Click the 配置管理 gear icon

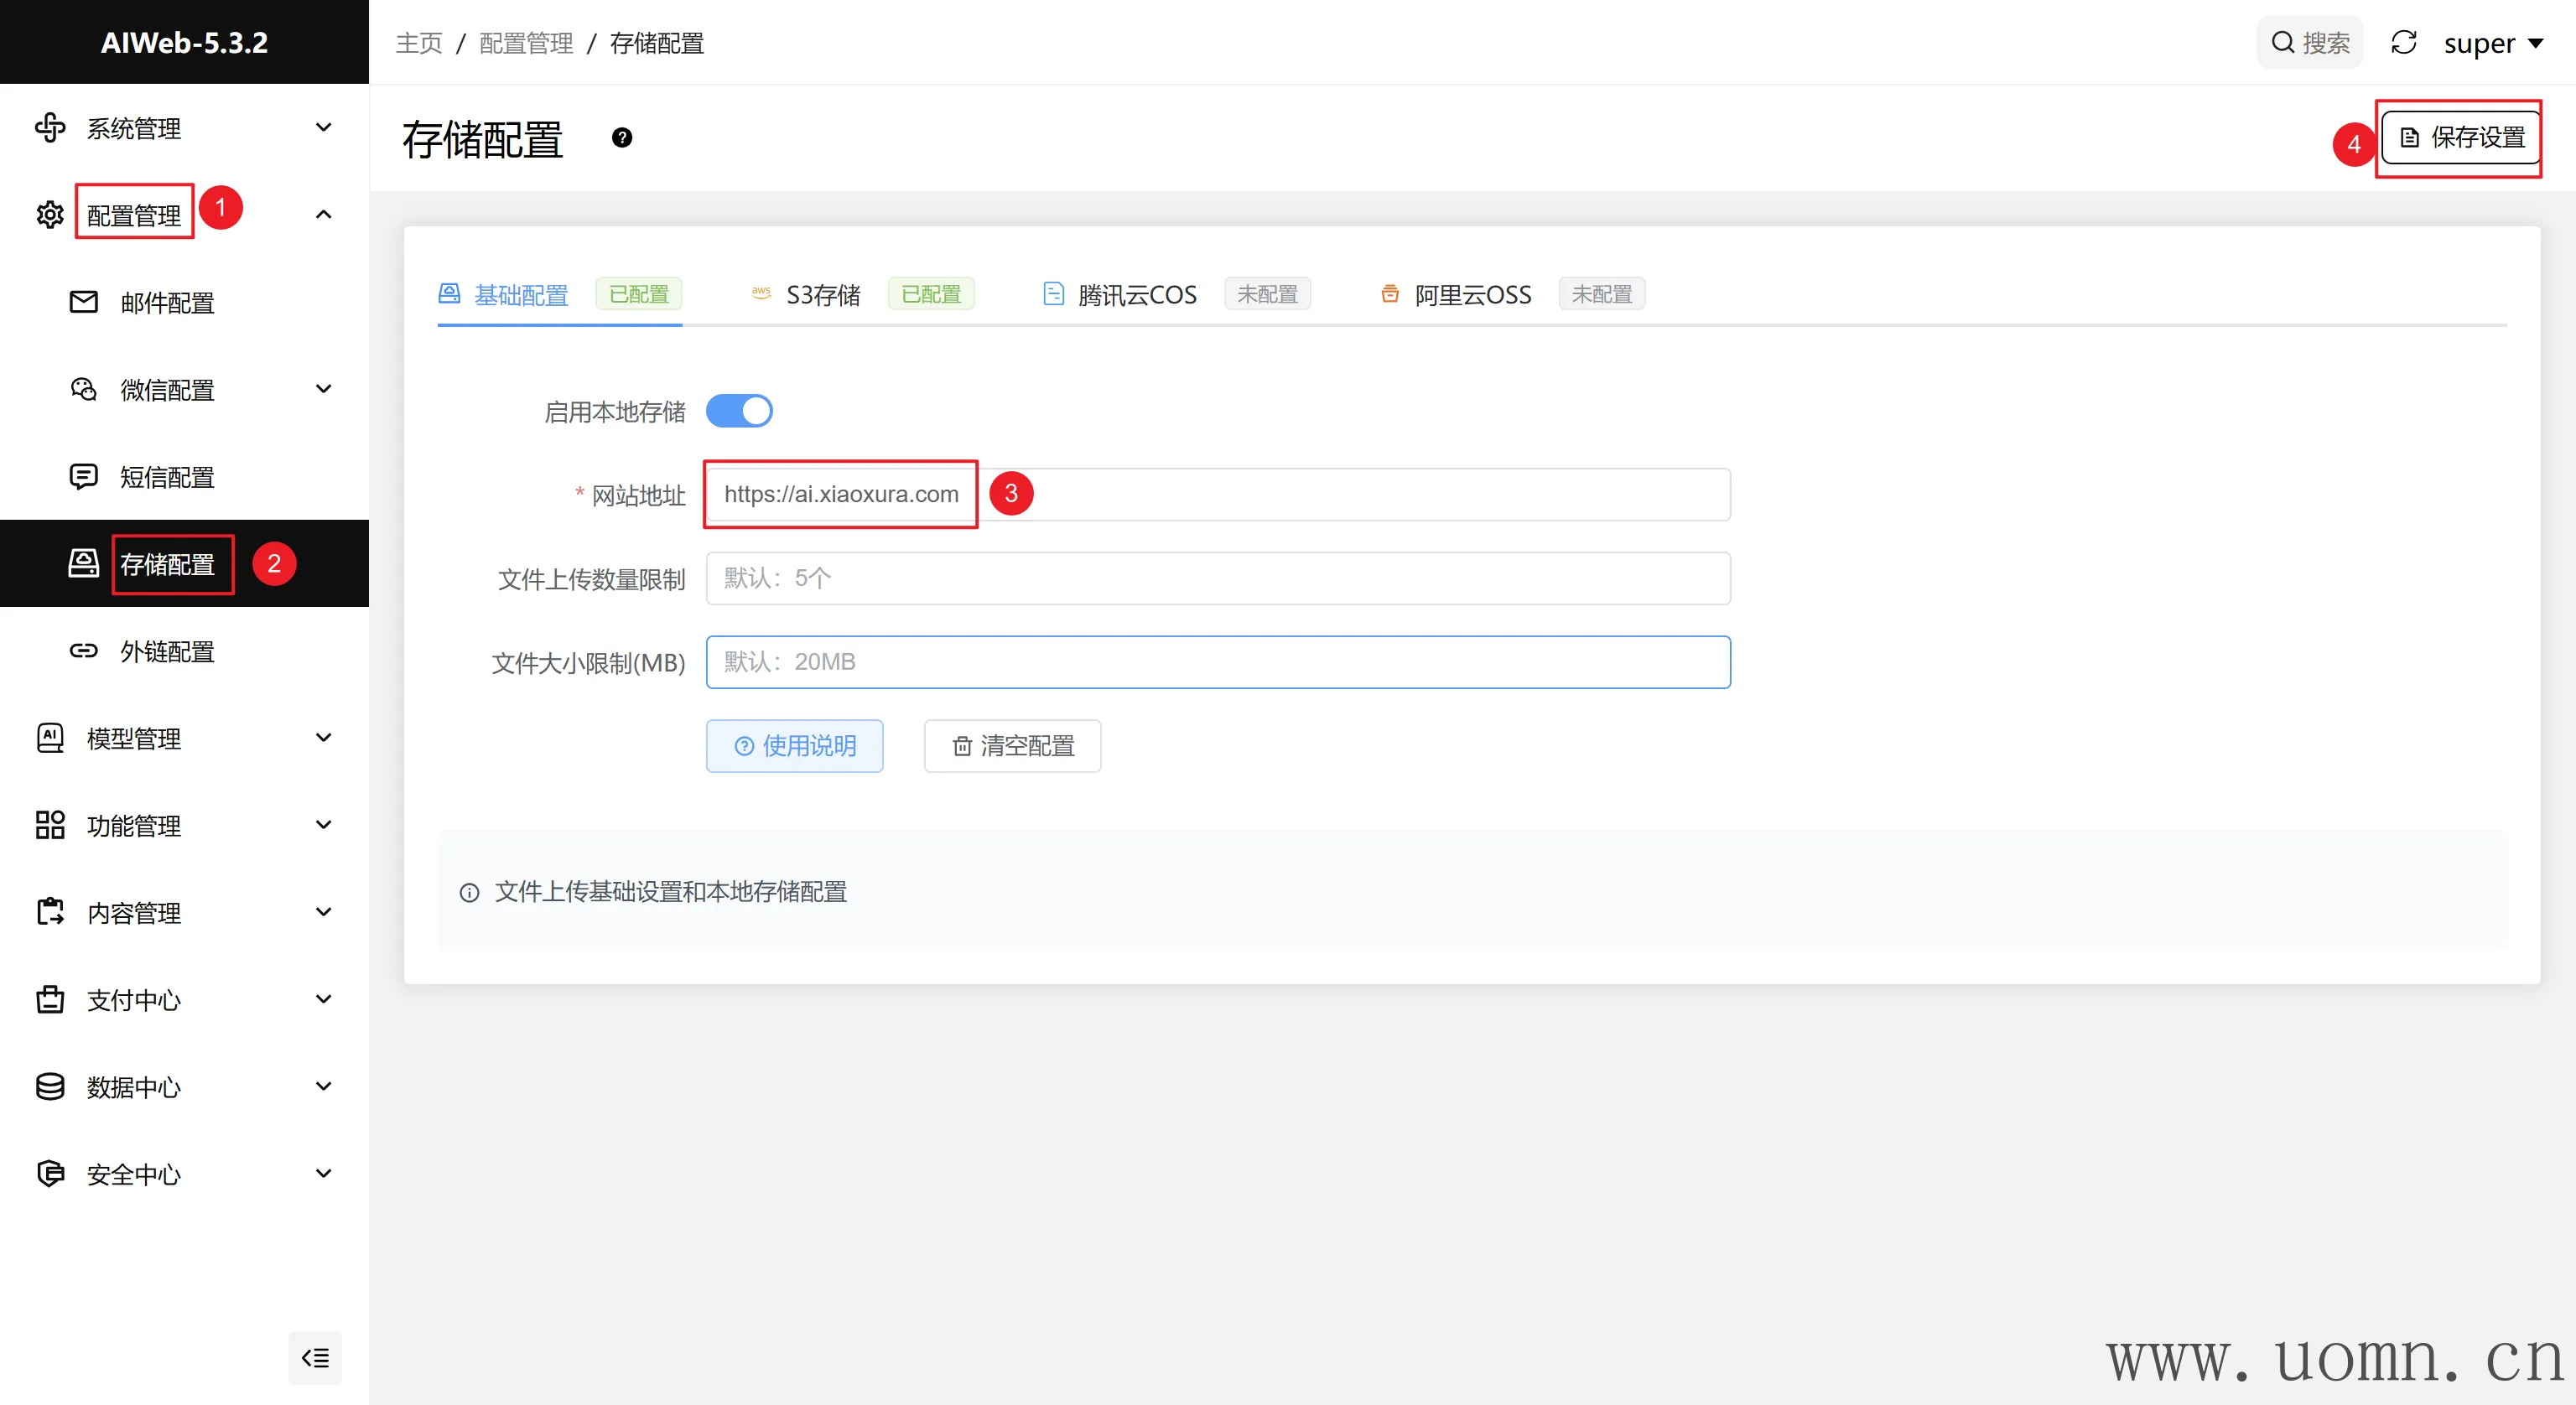[50, 215]
